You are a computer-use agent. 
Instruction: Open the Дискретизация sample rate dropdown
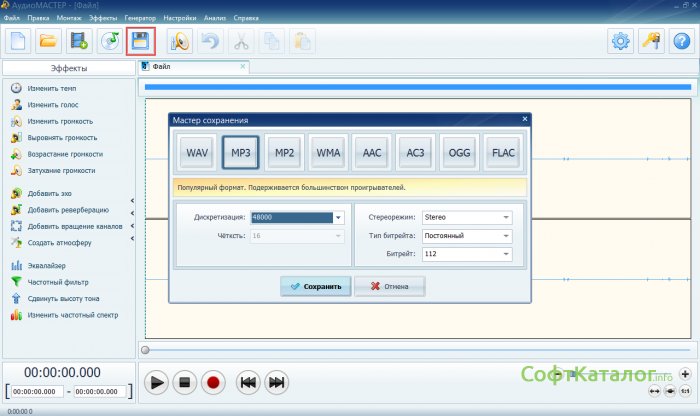click(x=338, y=216)
